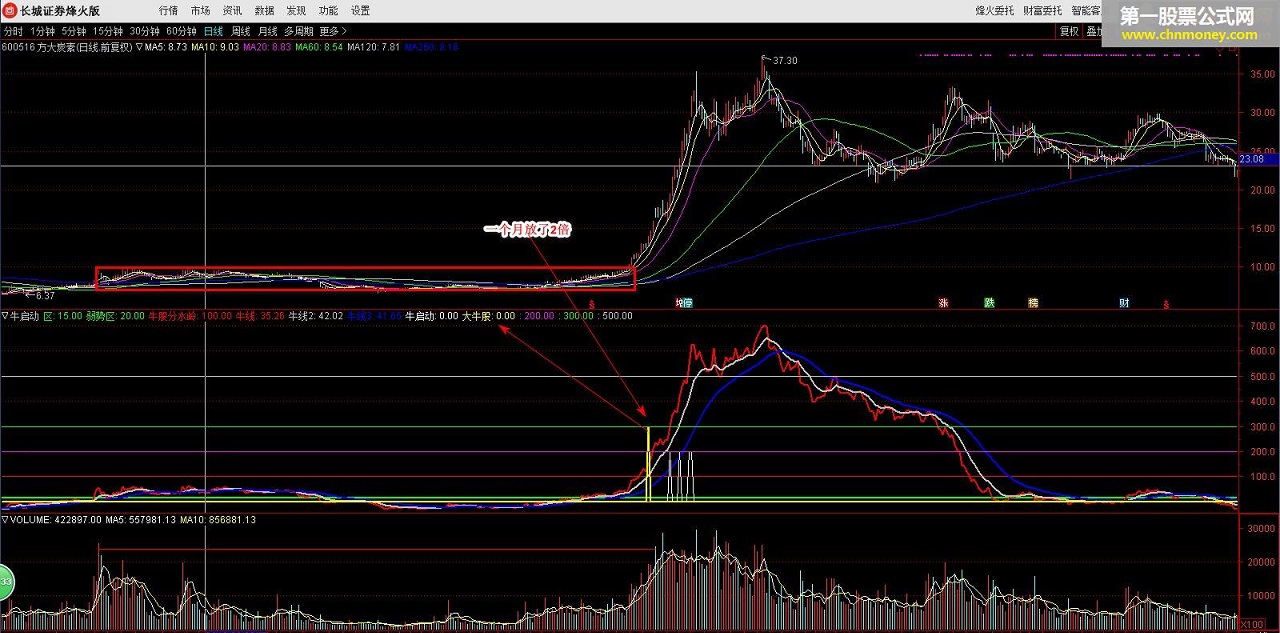The image size is (1280, 633).
Task: Open the 市场 menu
Action: click(x=200, y=11)
